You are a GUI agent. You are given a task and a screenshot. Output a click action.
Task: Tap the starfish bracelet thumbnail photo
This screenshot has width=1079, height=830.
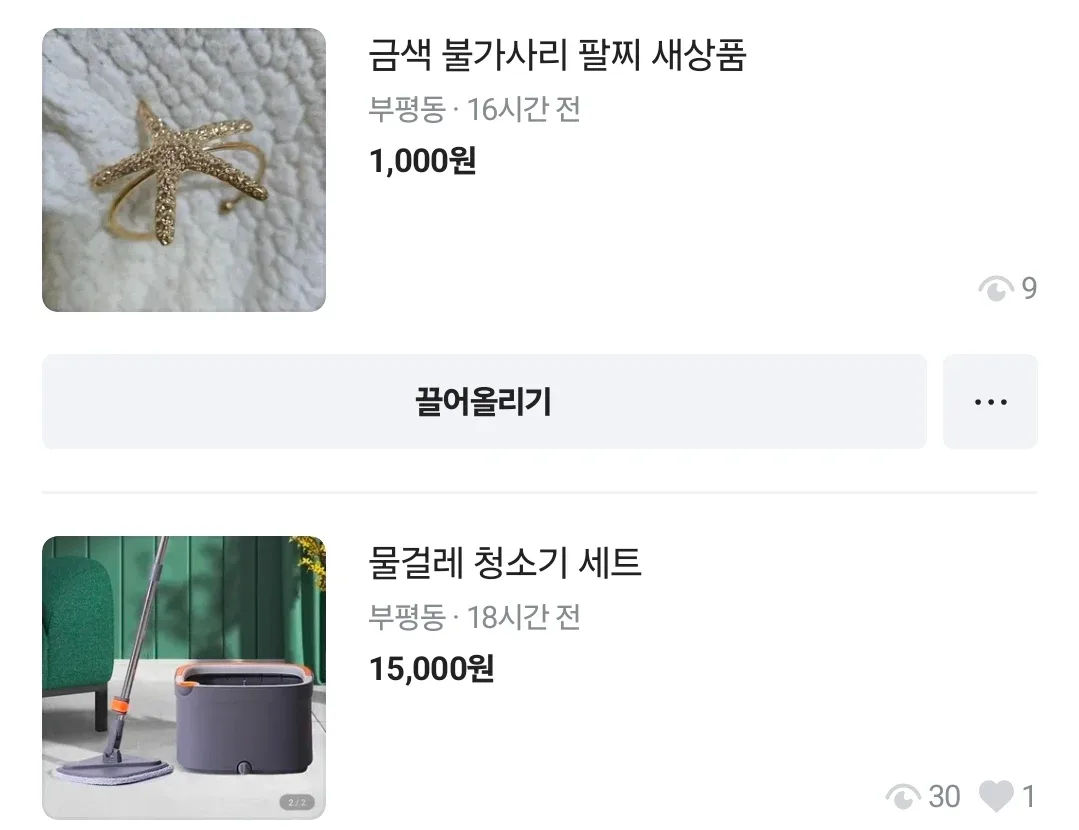coord(183,170)
